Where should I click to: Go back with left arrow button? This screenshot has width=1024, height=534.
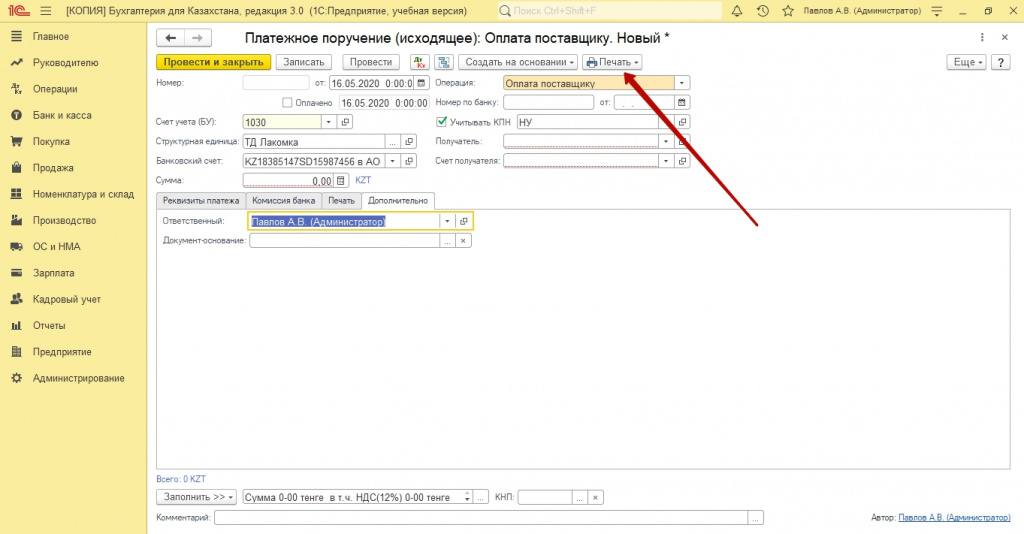(170, 38)
